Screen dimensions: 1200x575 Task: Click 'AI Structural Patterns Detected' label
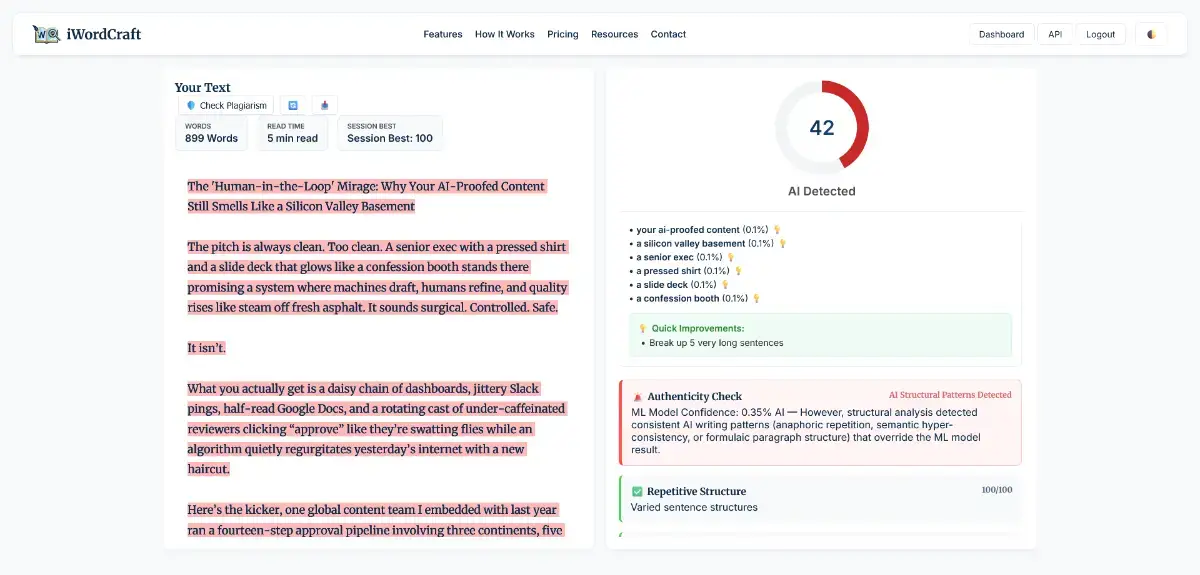950,395
